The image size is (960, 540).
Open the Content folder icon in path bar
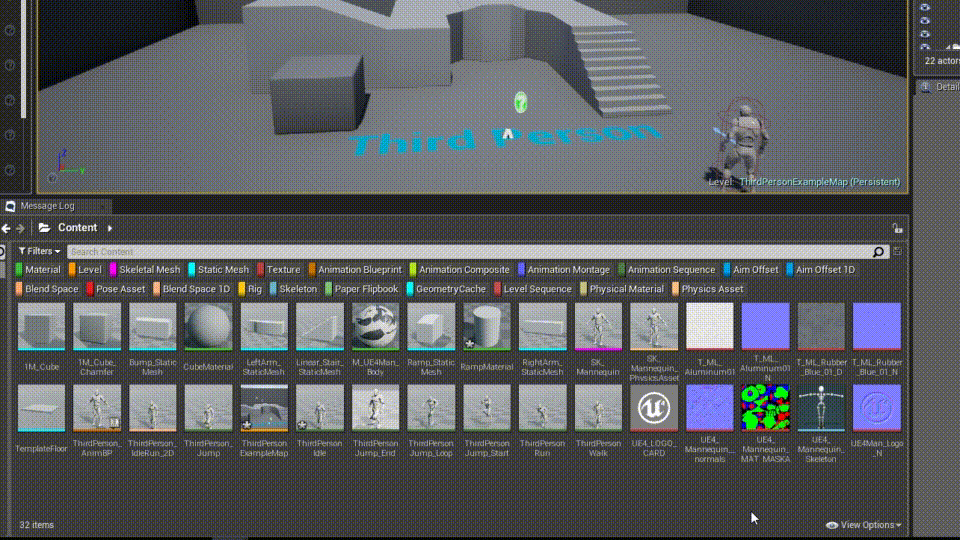[x=44, y=228]
